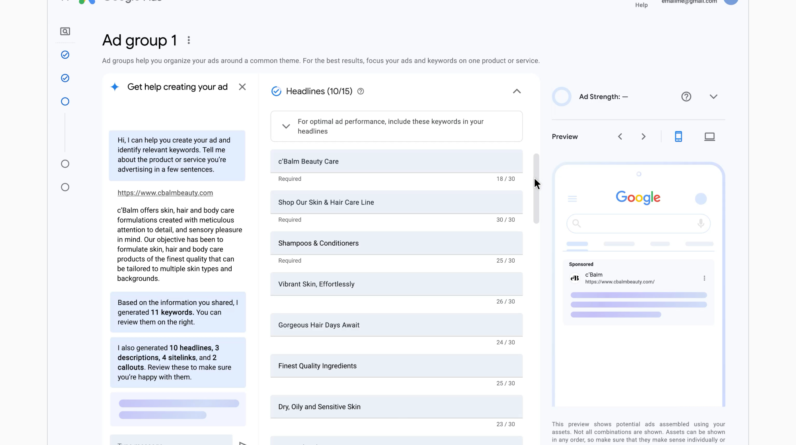Click the Help link in the top bar

coord(641,5)
